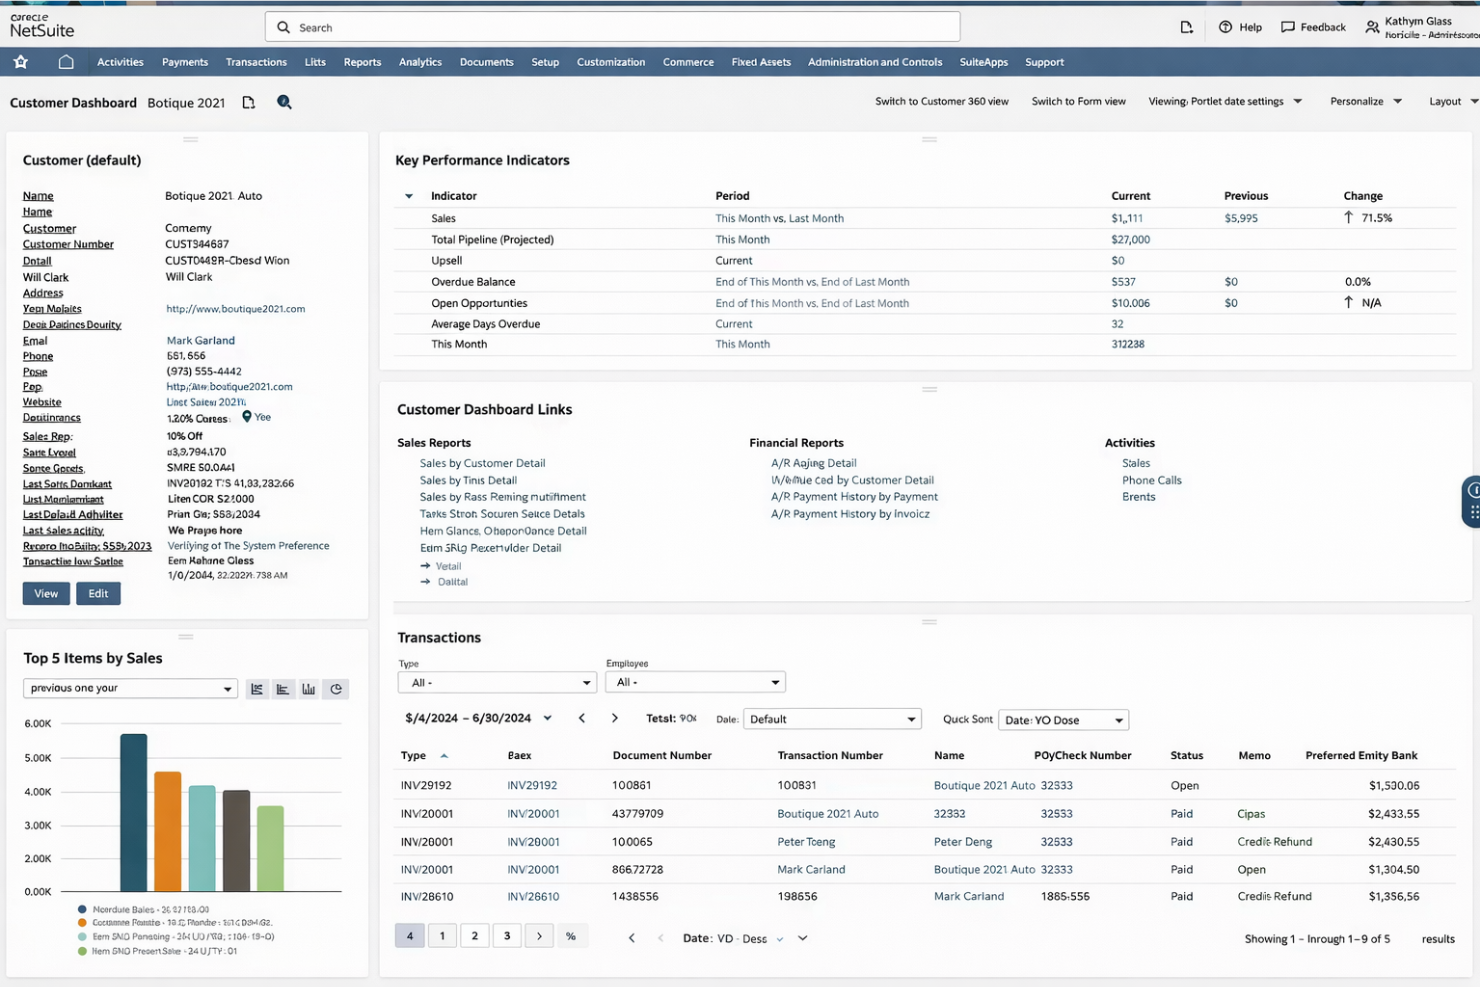This screenshot has height=987, width=1480.
Task: Click the green legend swatch below the chart
Action: 82,950
